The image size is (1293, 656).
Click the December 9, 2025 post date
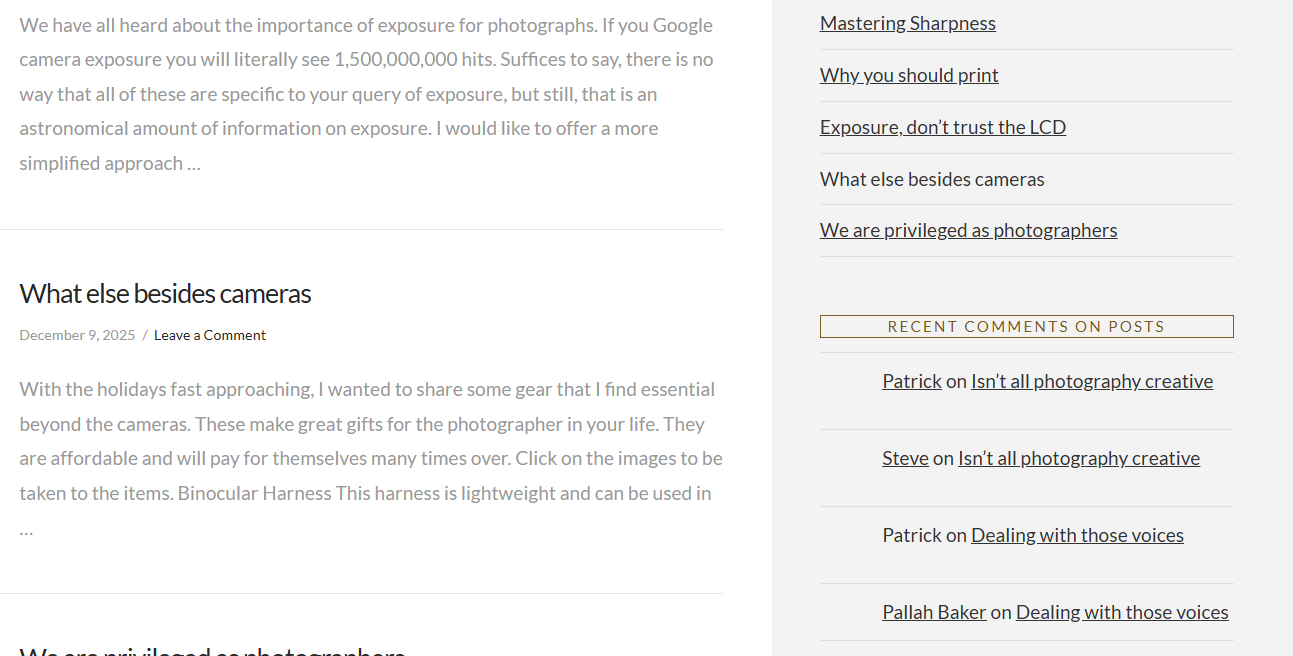pos(77,335)
